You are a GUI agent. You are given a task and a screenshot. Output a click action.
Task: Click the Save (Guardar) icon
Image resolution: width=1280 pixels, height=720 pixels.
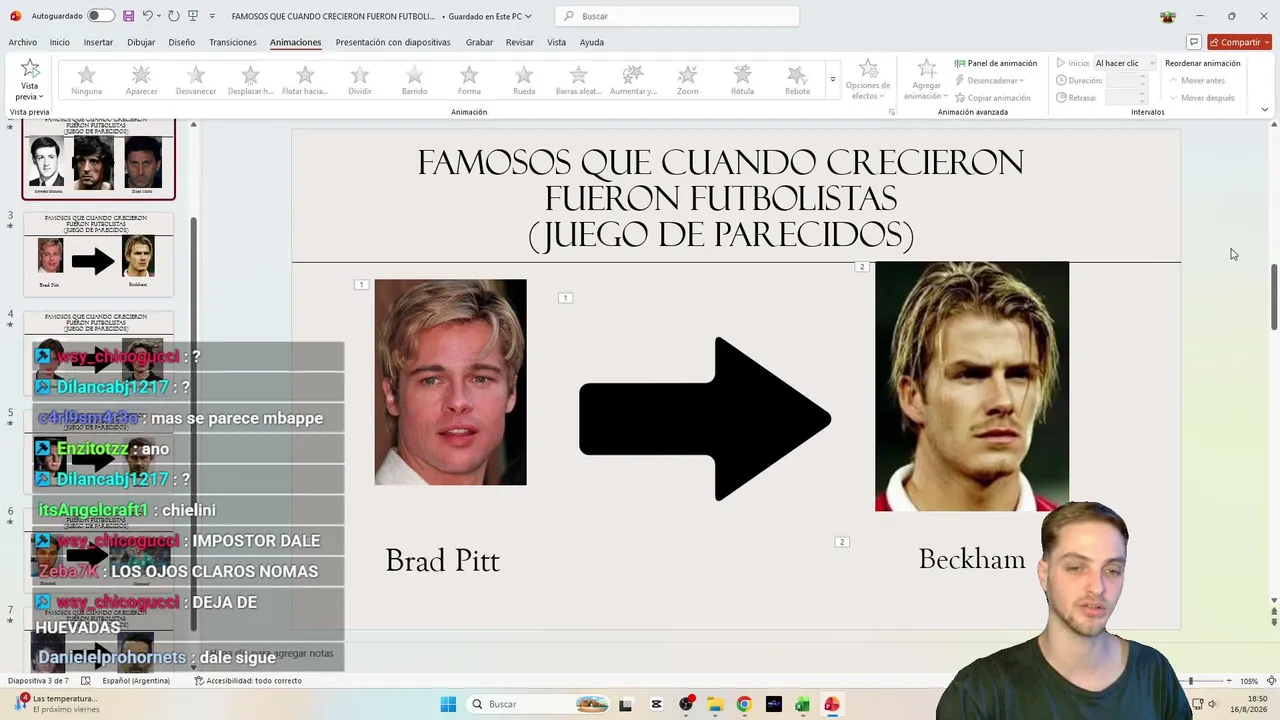[128, 16]
